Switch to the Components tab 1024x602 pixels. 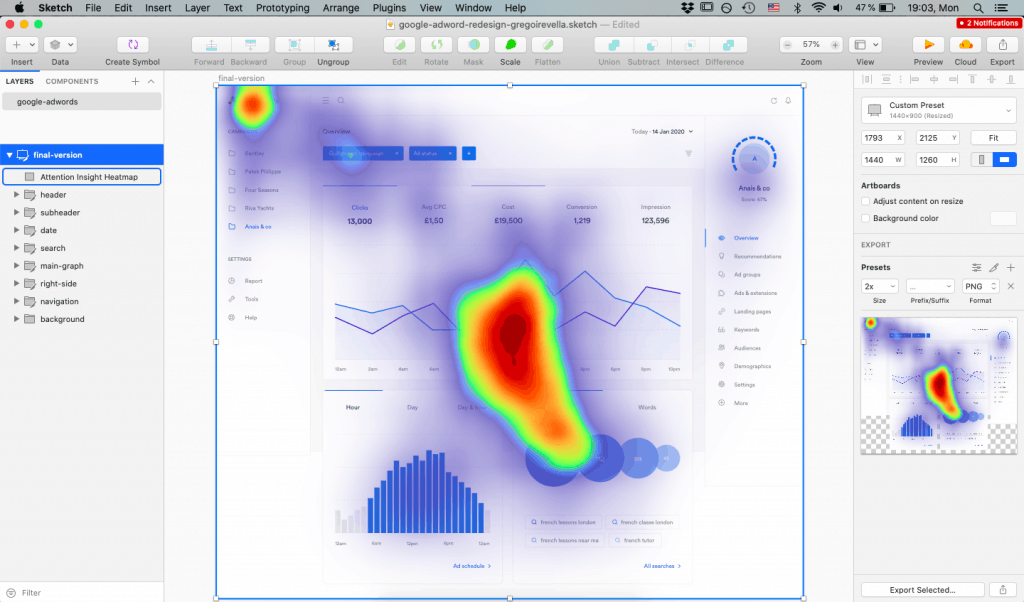(72, 82)
